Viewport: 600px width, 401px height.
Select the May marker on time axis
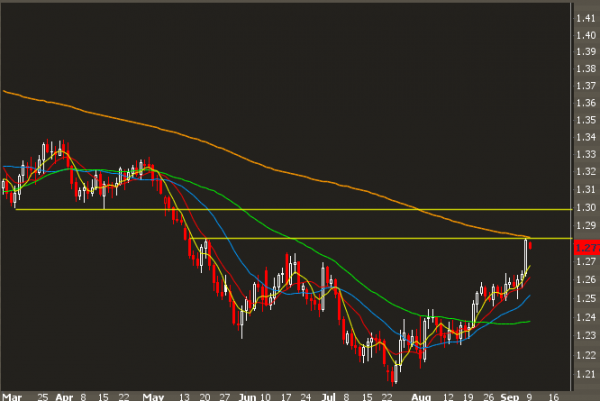151,394
